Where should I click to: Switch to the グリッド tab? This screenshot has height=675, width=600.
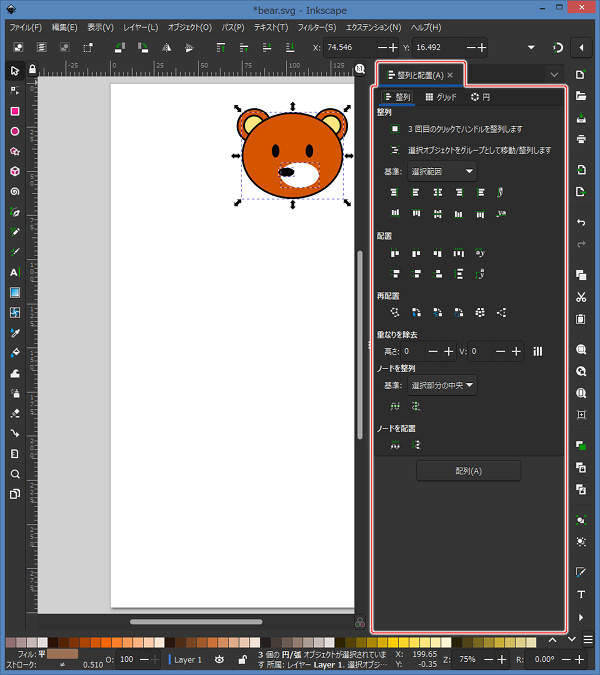[441, 97]
